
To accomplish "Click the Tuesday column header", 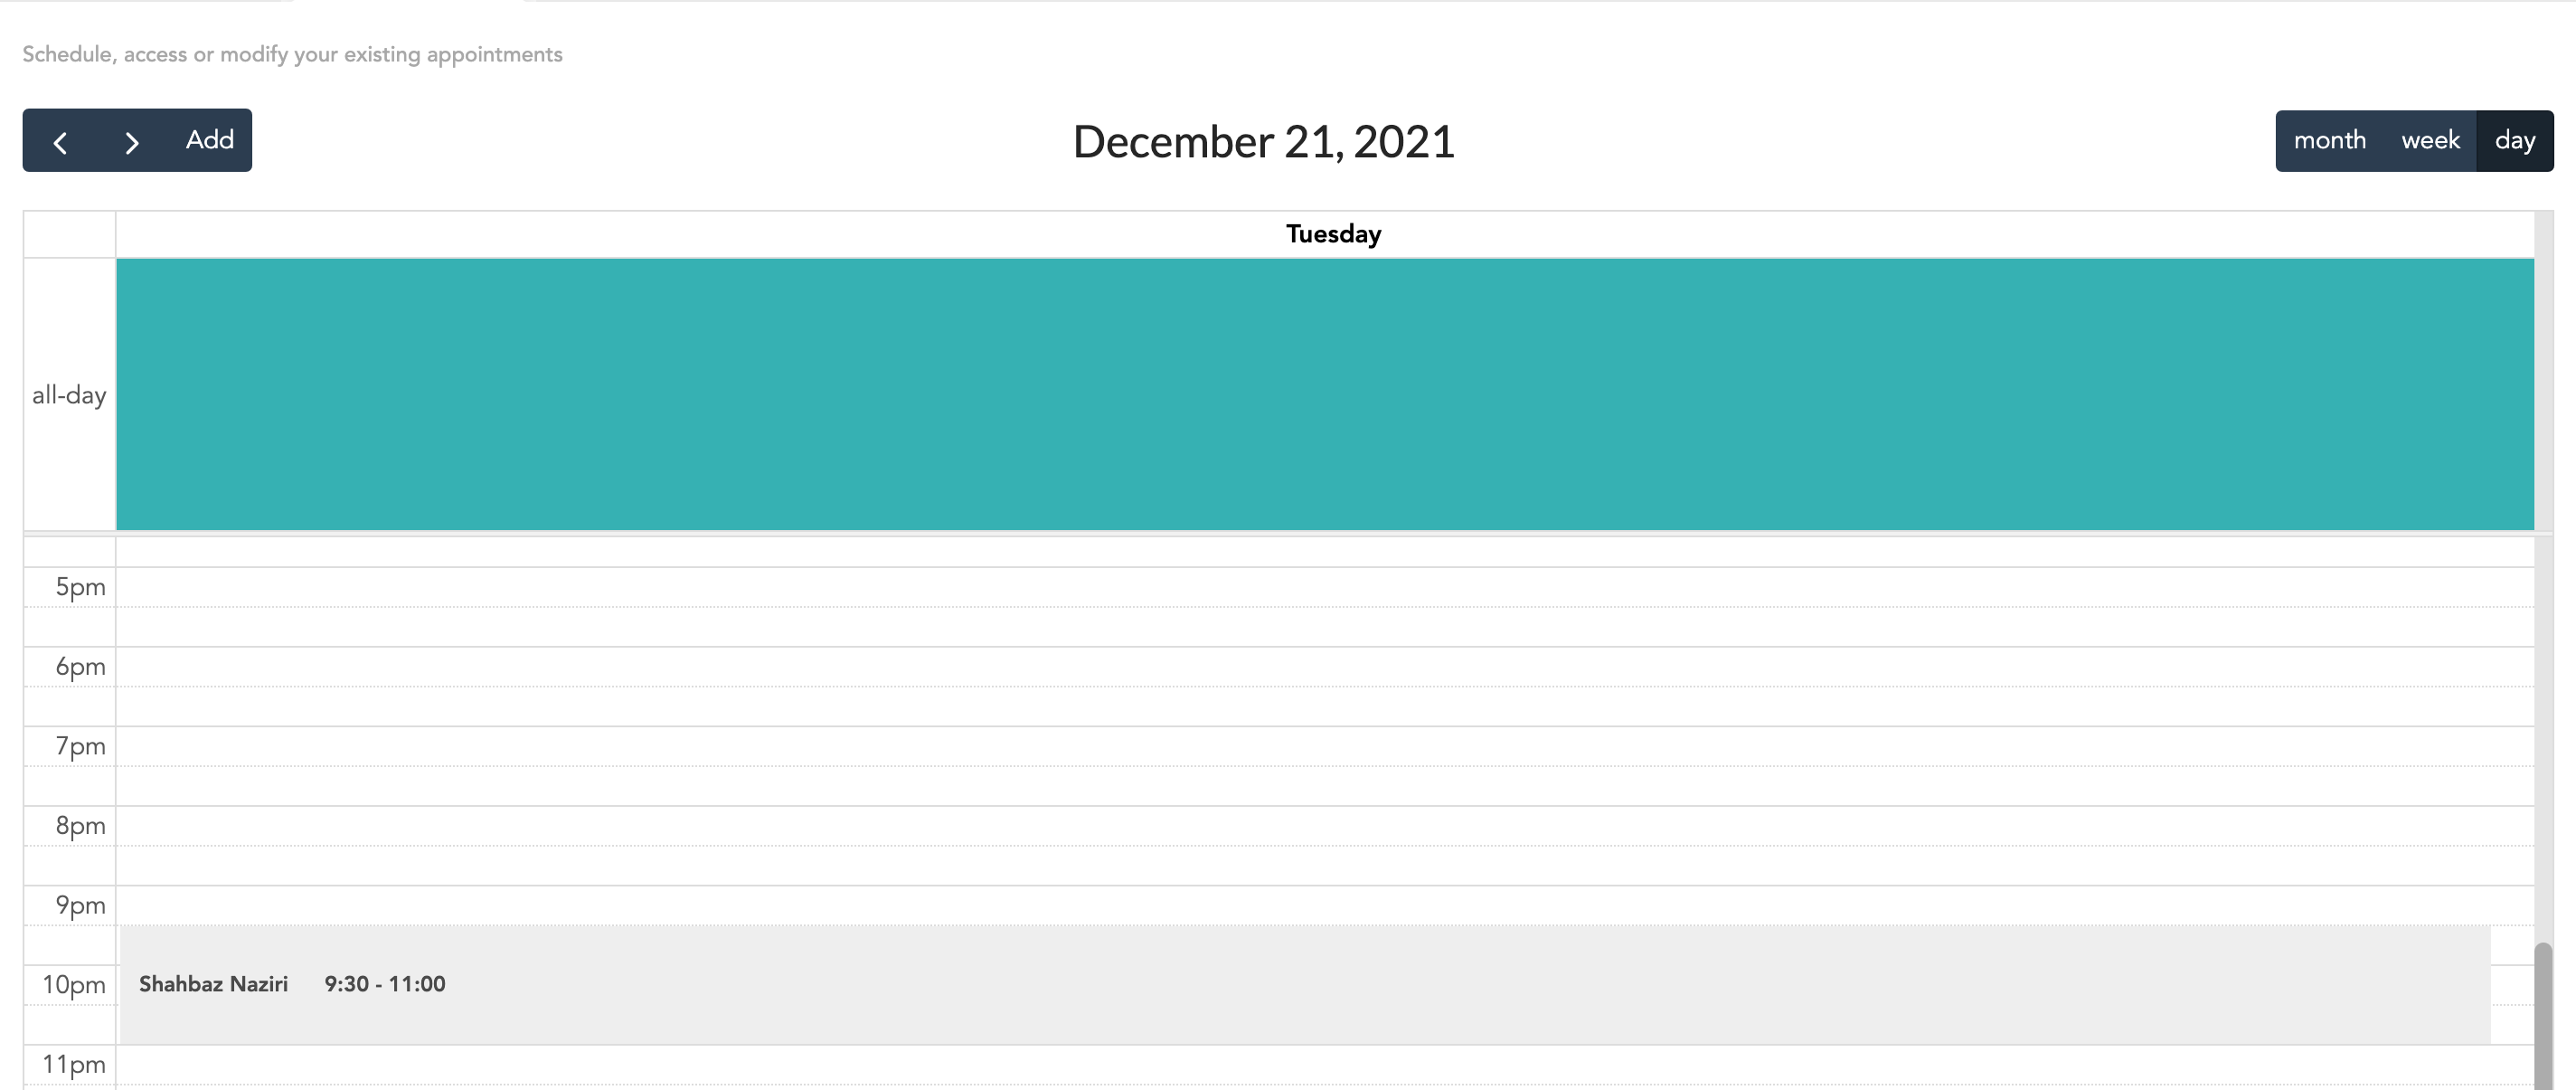I will click(x=1333, y=234).
